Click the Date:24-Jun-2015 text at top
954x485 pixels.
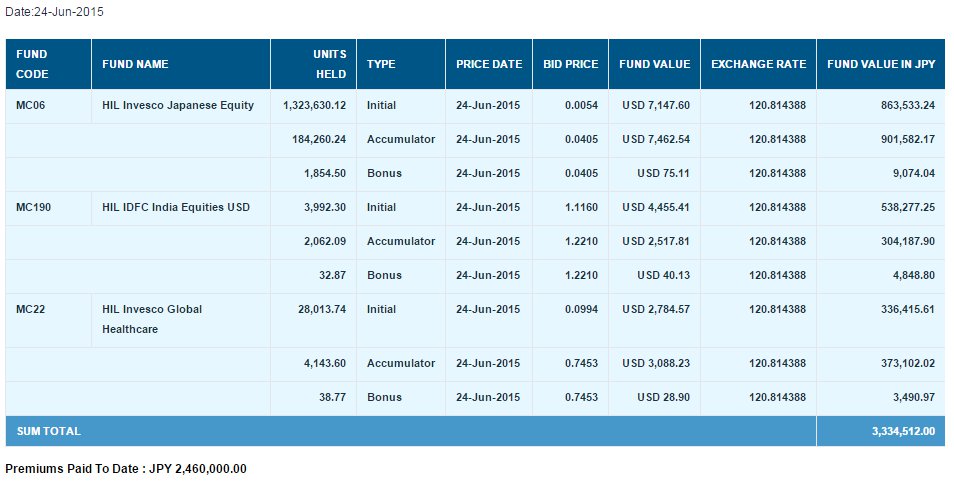click(54, 12)
